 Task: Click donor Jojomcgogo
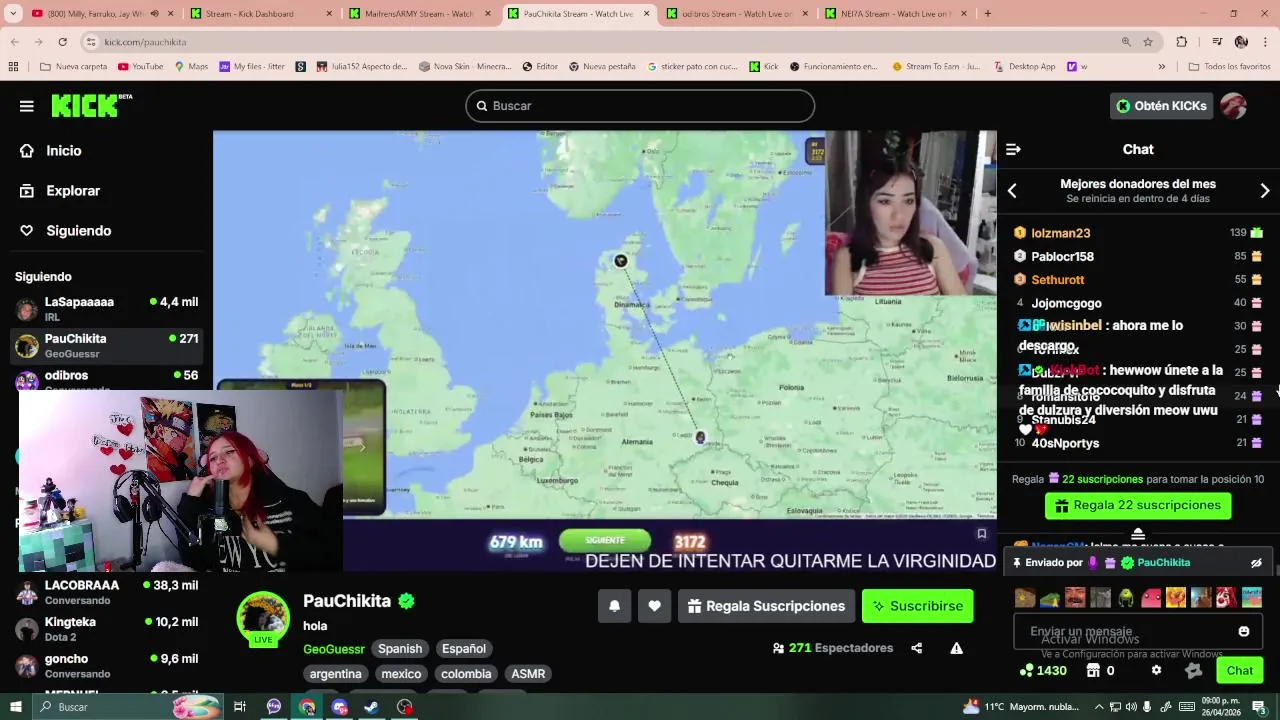[1066, 303]
